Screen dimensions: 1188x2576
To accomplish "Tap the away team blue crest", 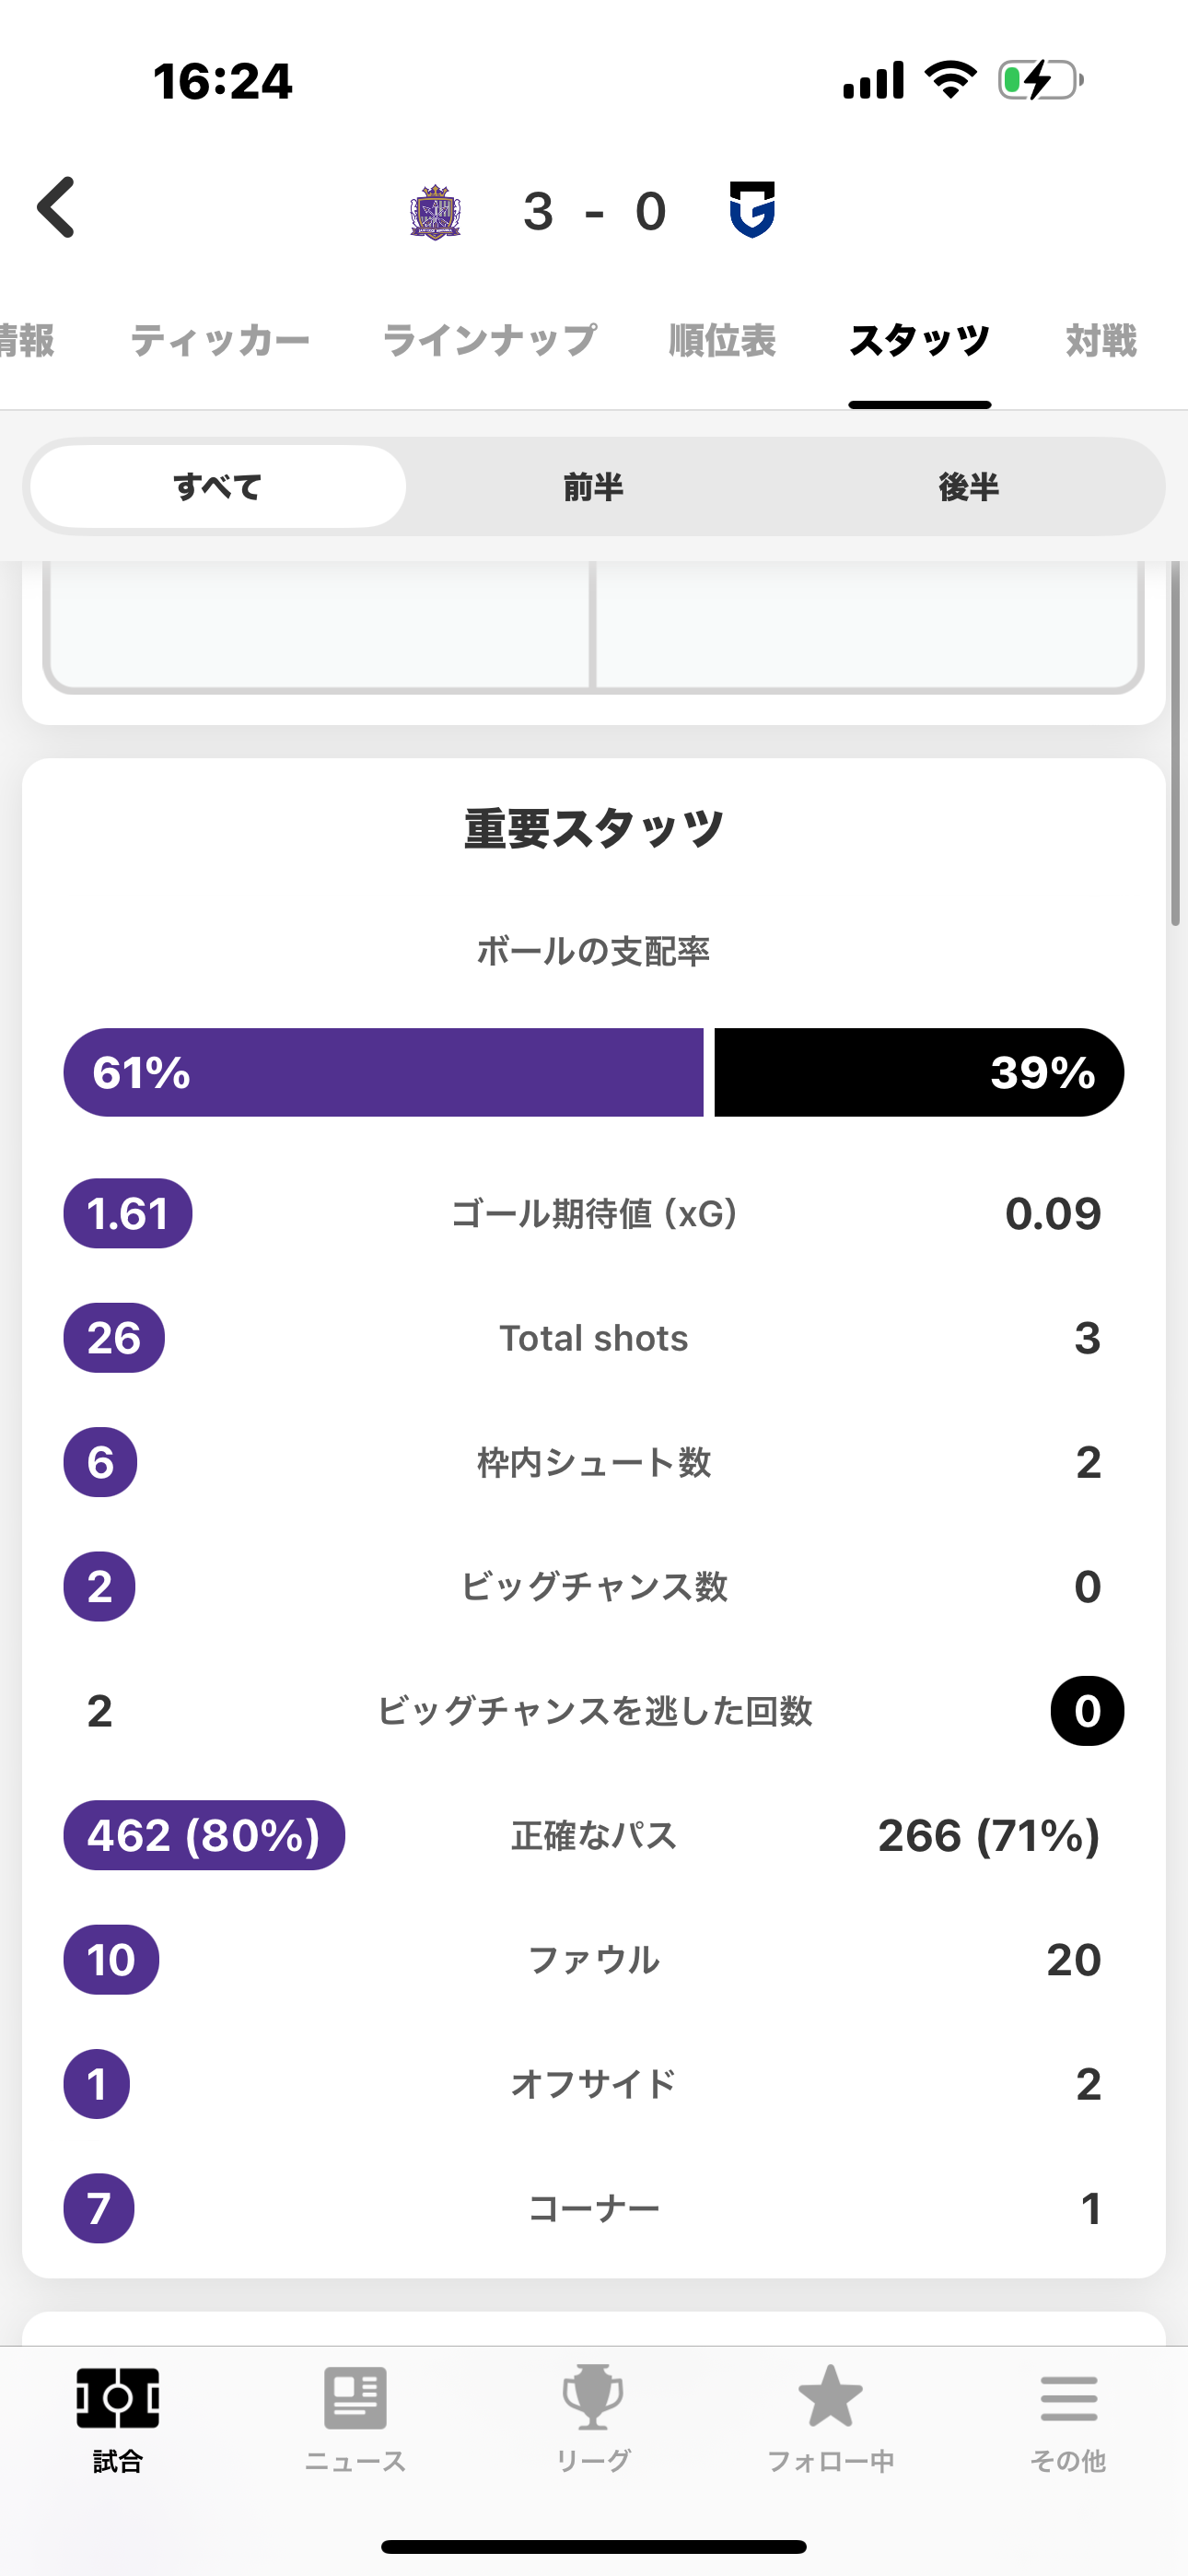I will coord(752,210).
